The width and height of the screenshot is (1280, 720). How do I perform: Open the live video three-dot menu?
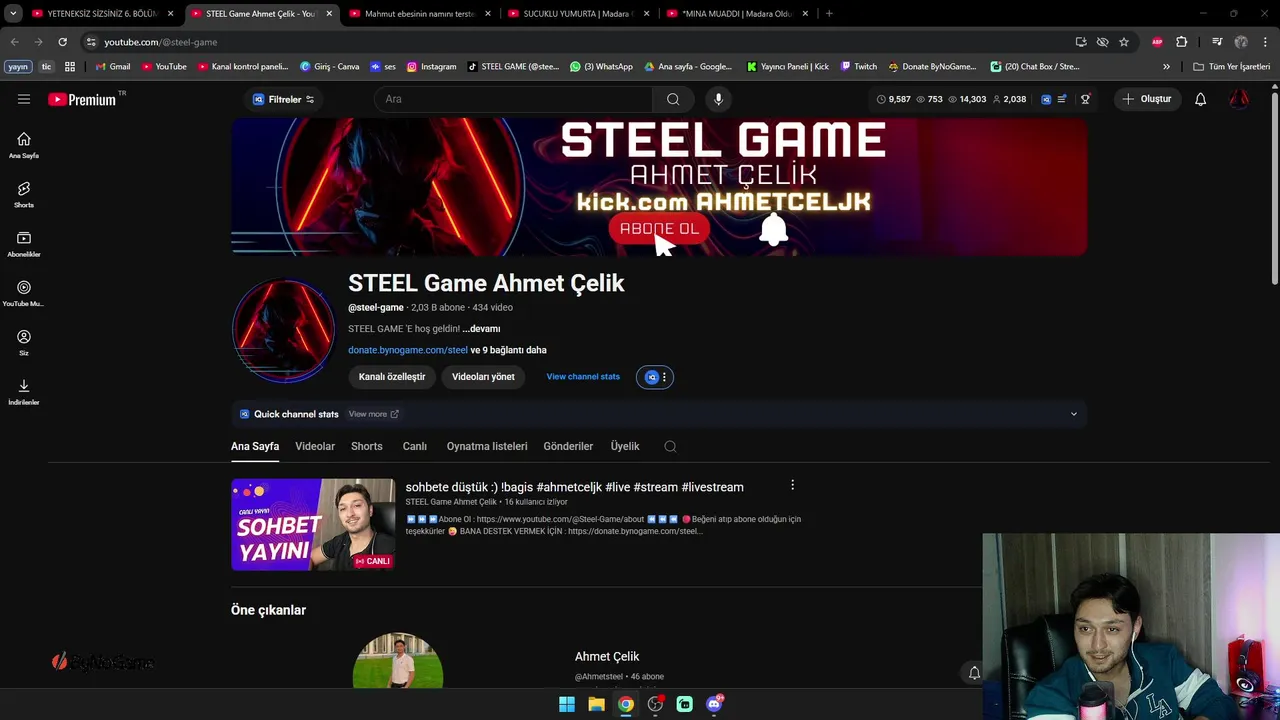(x=792, y=485)
